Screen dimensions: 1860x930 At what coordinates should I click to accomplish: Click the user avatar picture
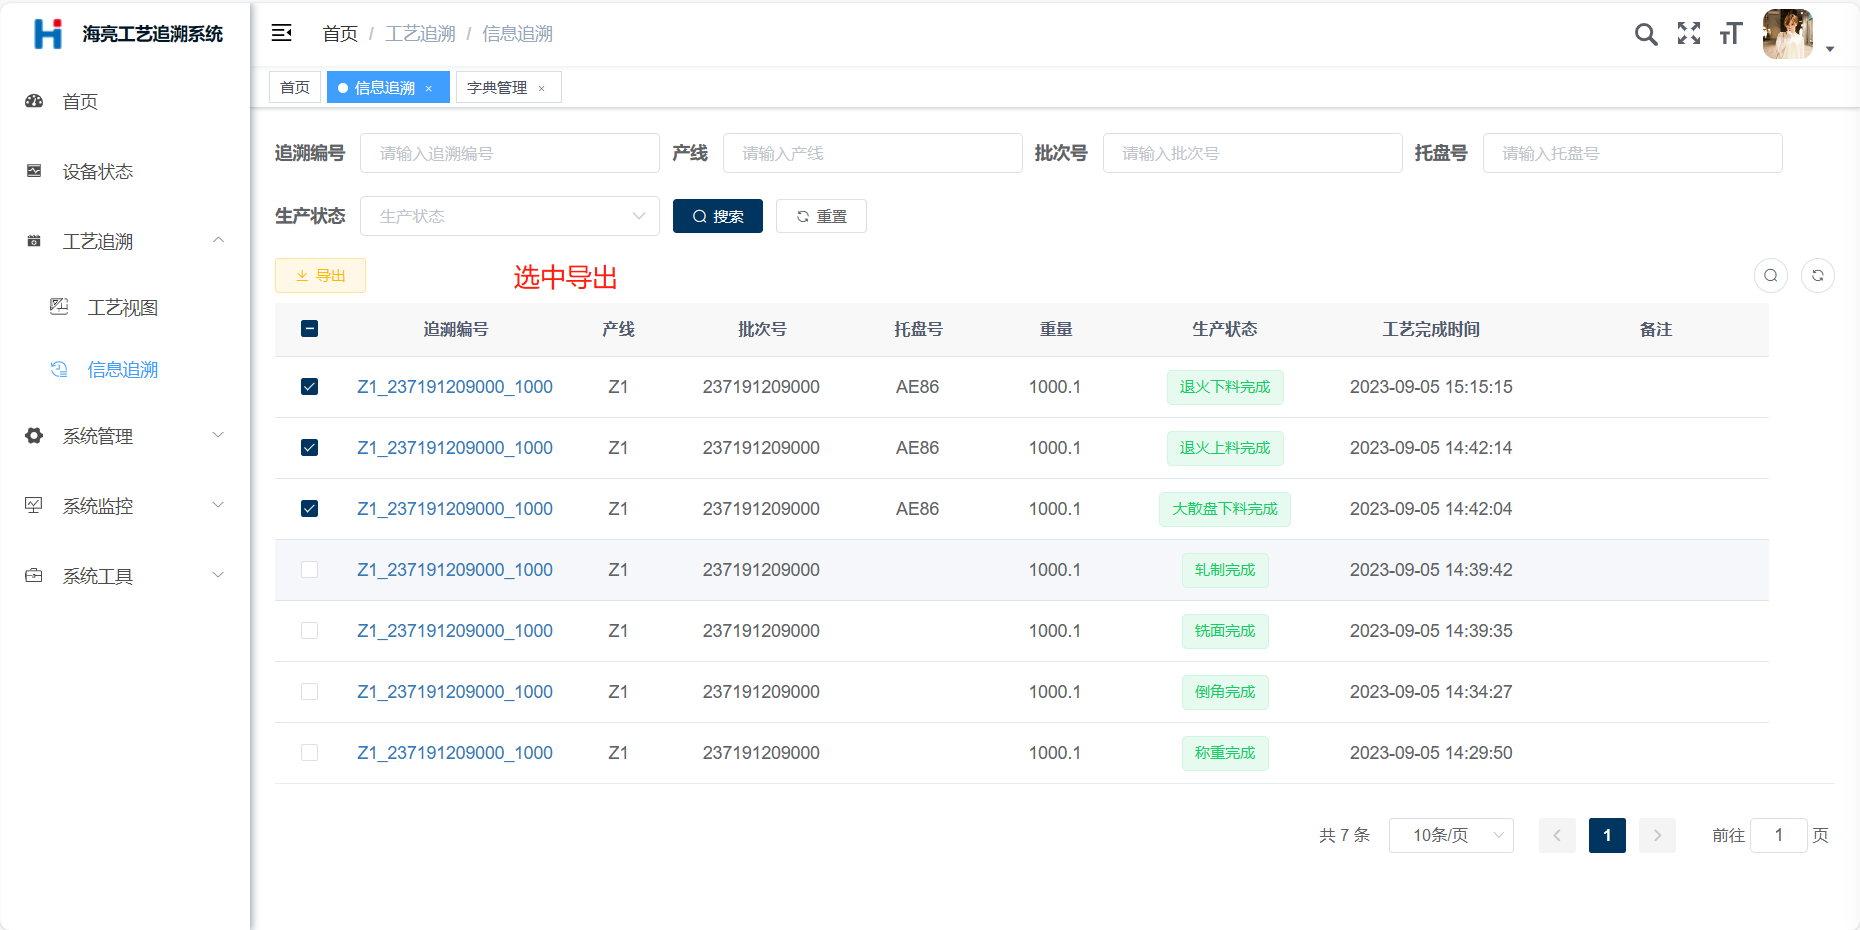tap(1788, 34)
